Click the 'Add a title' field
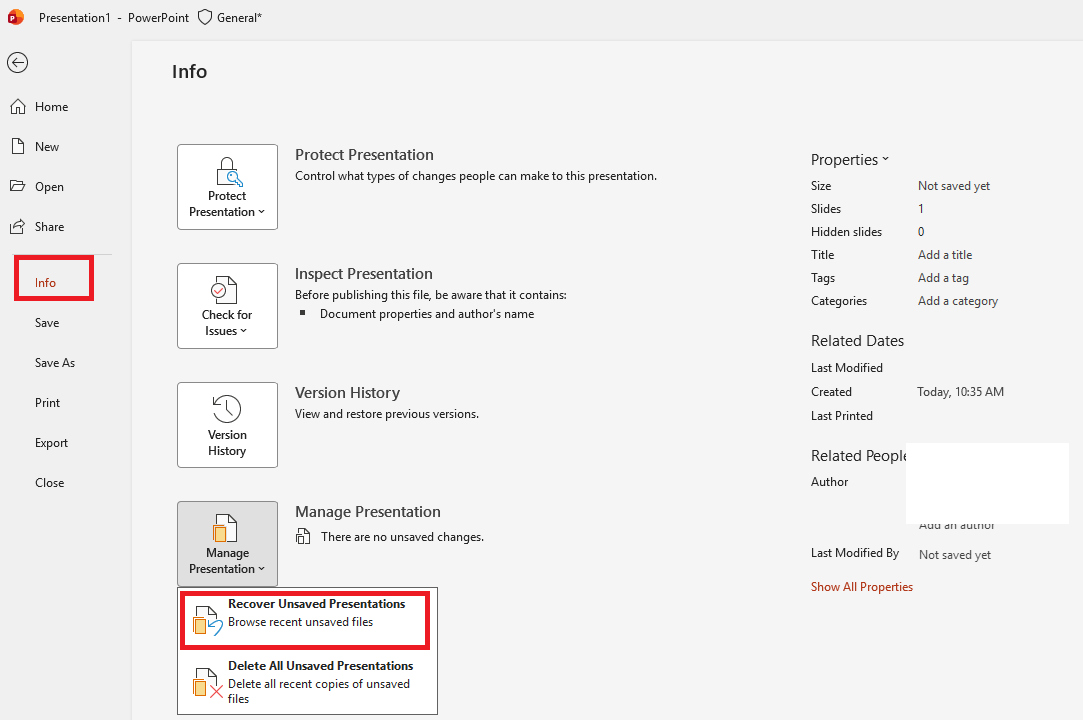Image resolution: width=1083 pixels, height=720 pixels. (945, 255)
